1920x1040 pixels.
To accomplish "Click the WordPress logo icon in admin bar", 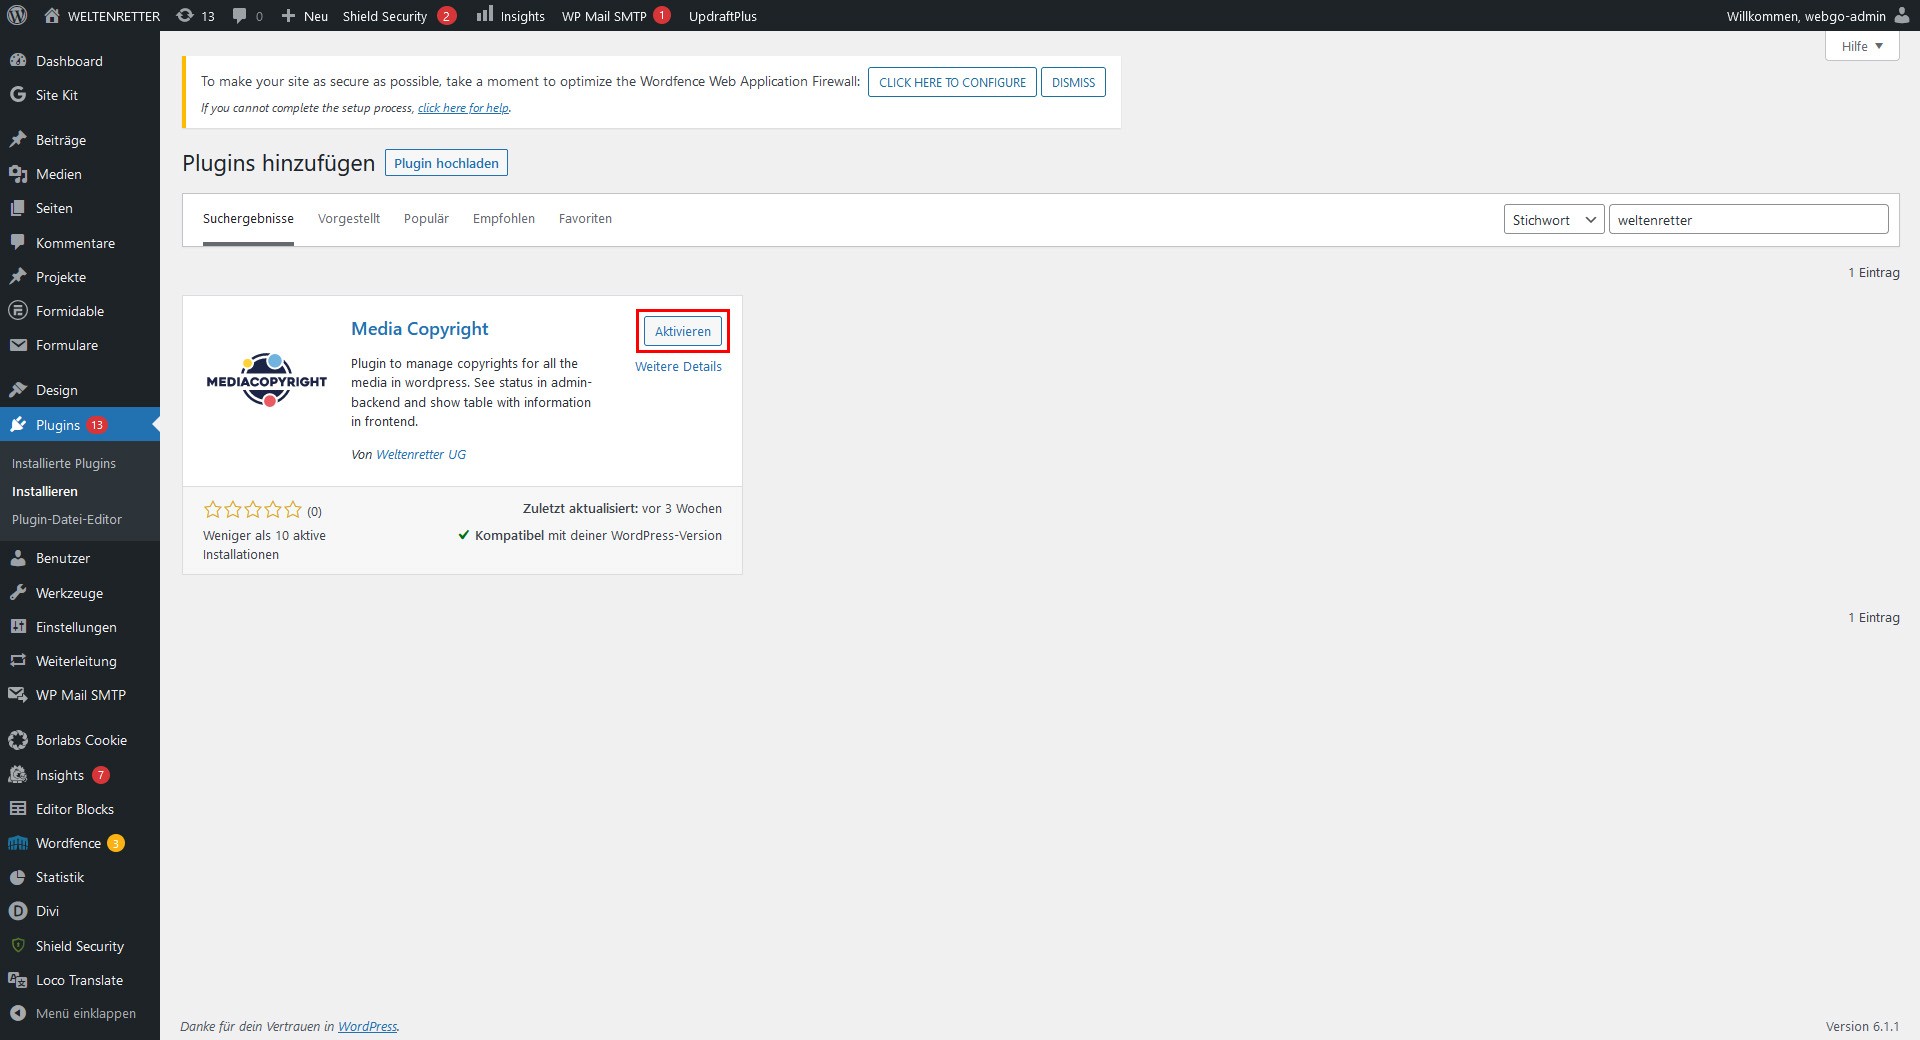I will [17, 16].
